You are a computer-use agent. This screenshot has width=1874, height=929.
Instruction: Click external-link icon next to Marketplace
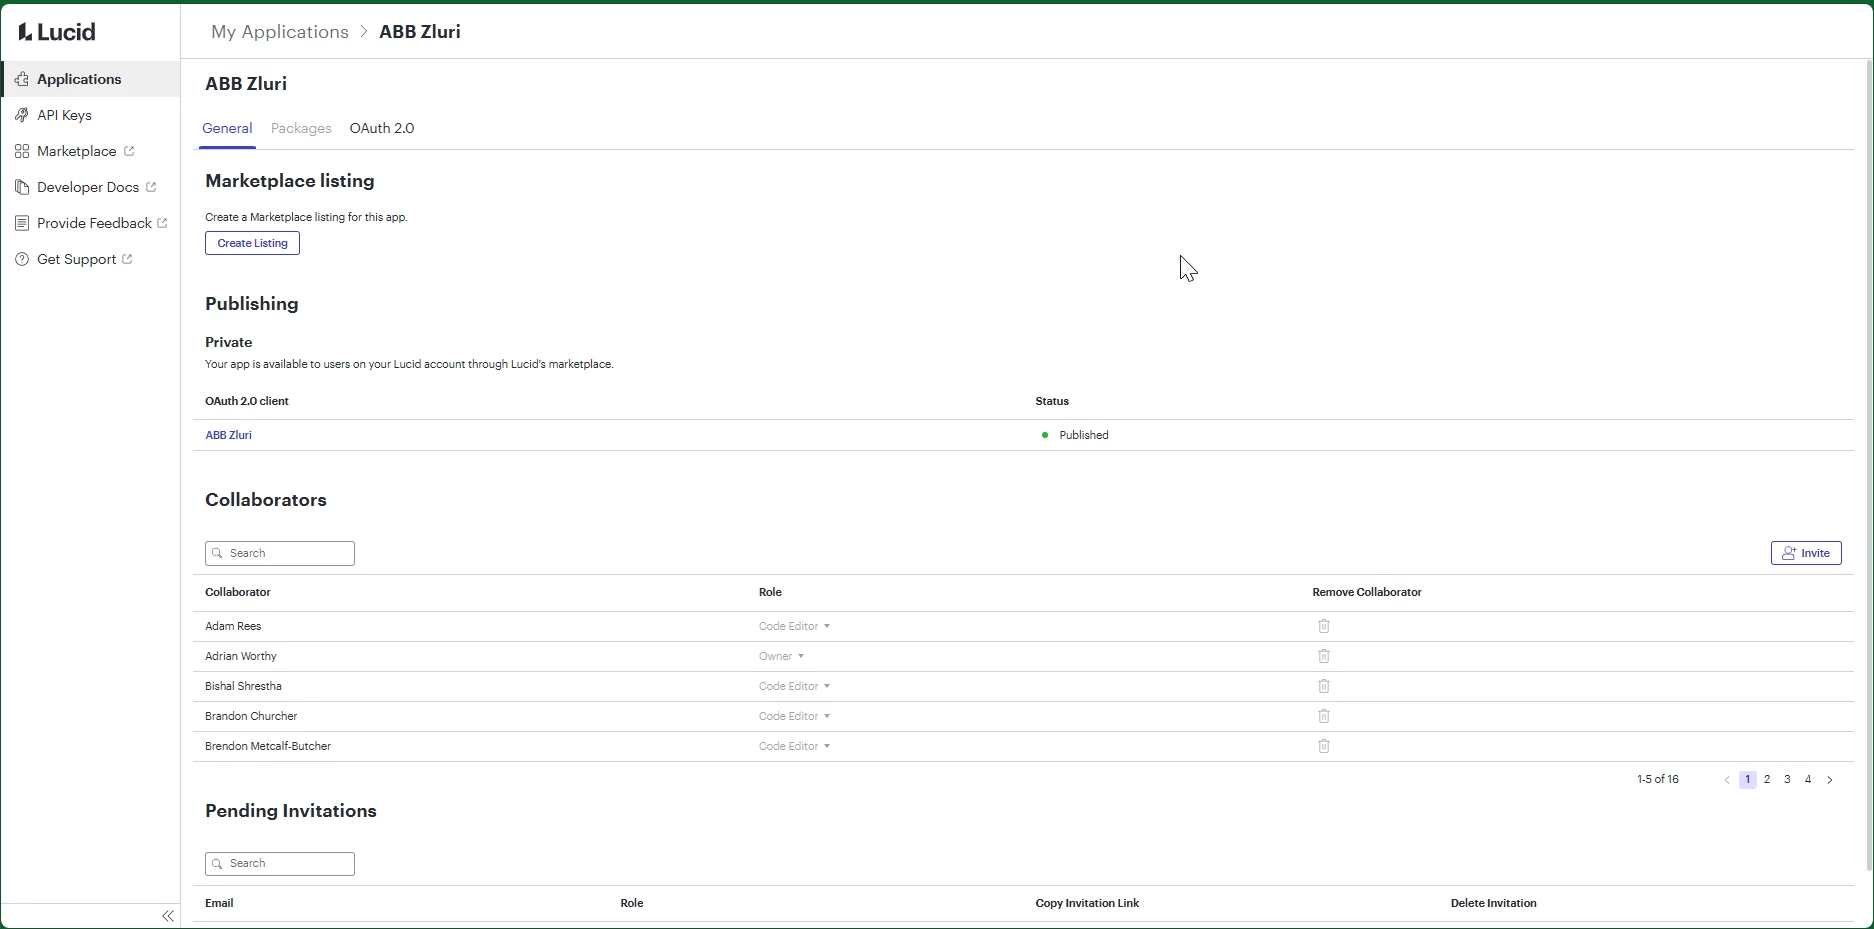129,151
